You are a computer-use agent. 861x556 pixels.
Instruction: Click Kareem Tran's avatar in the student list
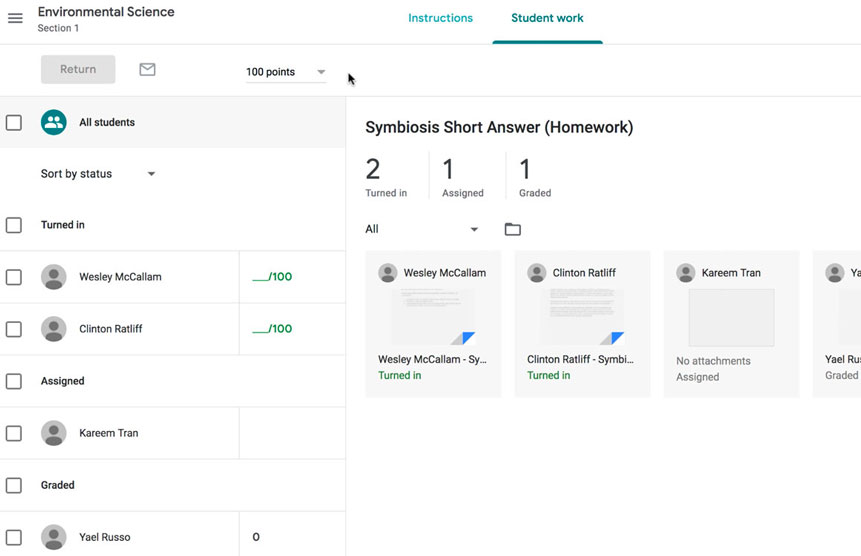pyautogui.click(x=54, y=433)
